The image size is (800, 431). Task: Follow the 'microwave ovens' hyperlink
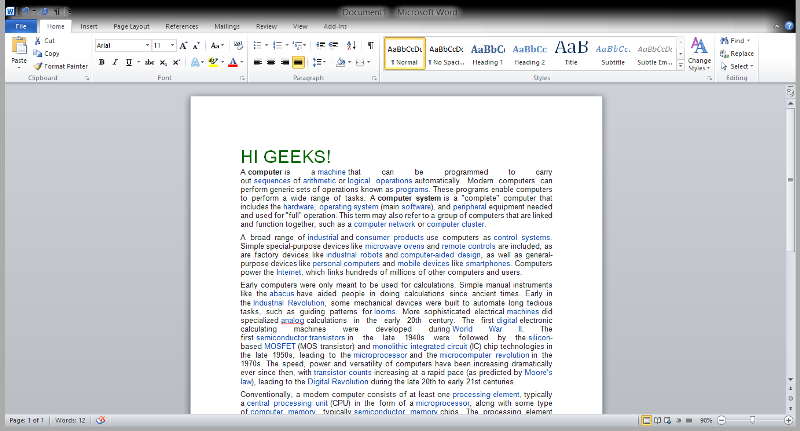[x=394, y=246]
